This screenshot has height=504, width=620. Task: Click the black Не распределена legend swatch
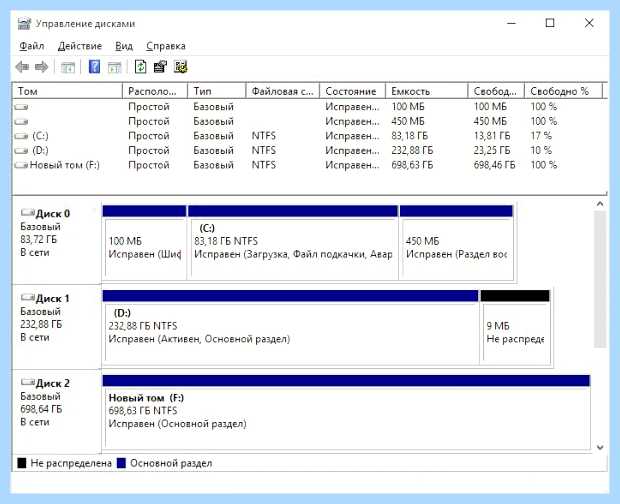[x=22, y=463]
